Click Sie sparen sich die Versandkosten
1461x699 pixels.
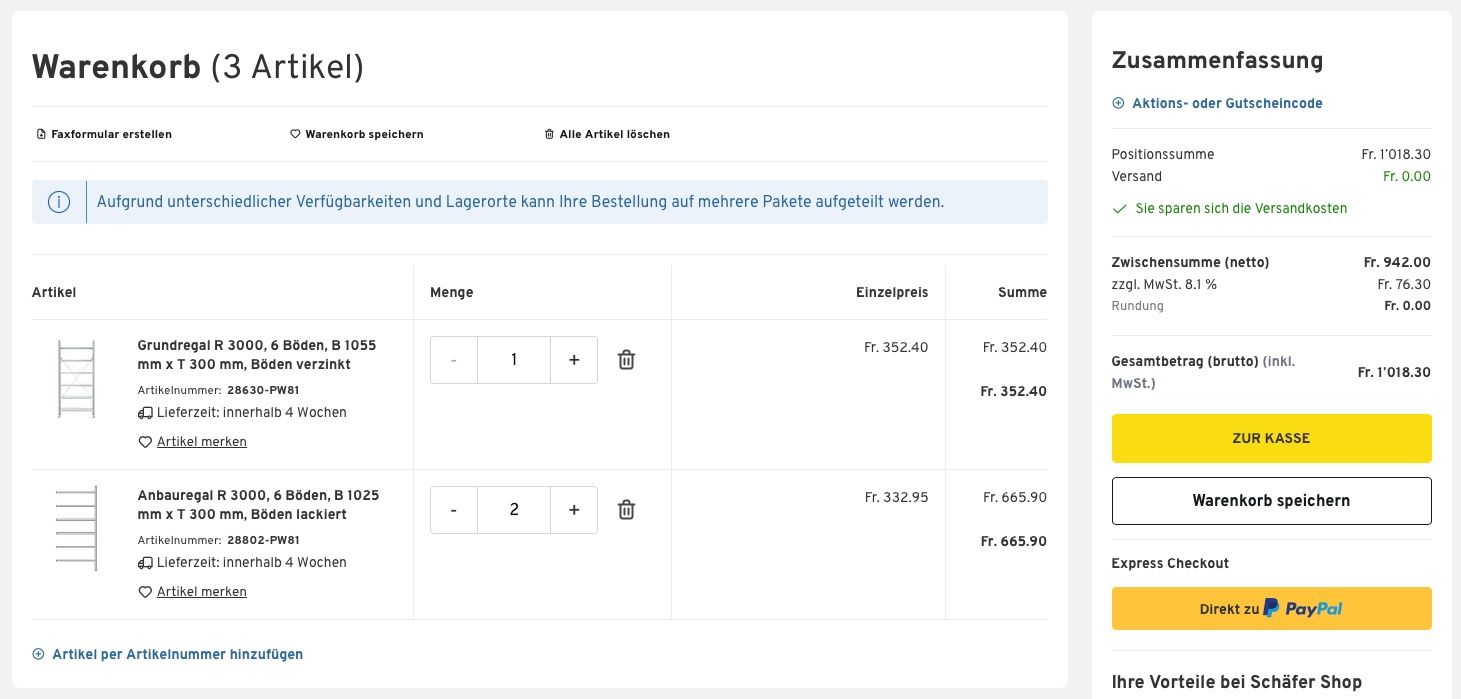click(1241, 209)
